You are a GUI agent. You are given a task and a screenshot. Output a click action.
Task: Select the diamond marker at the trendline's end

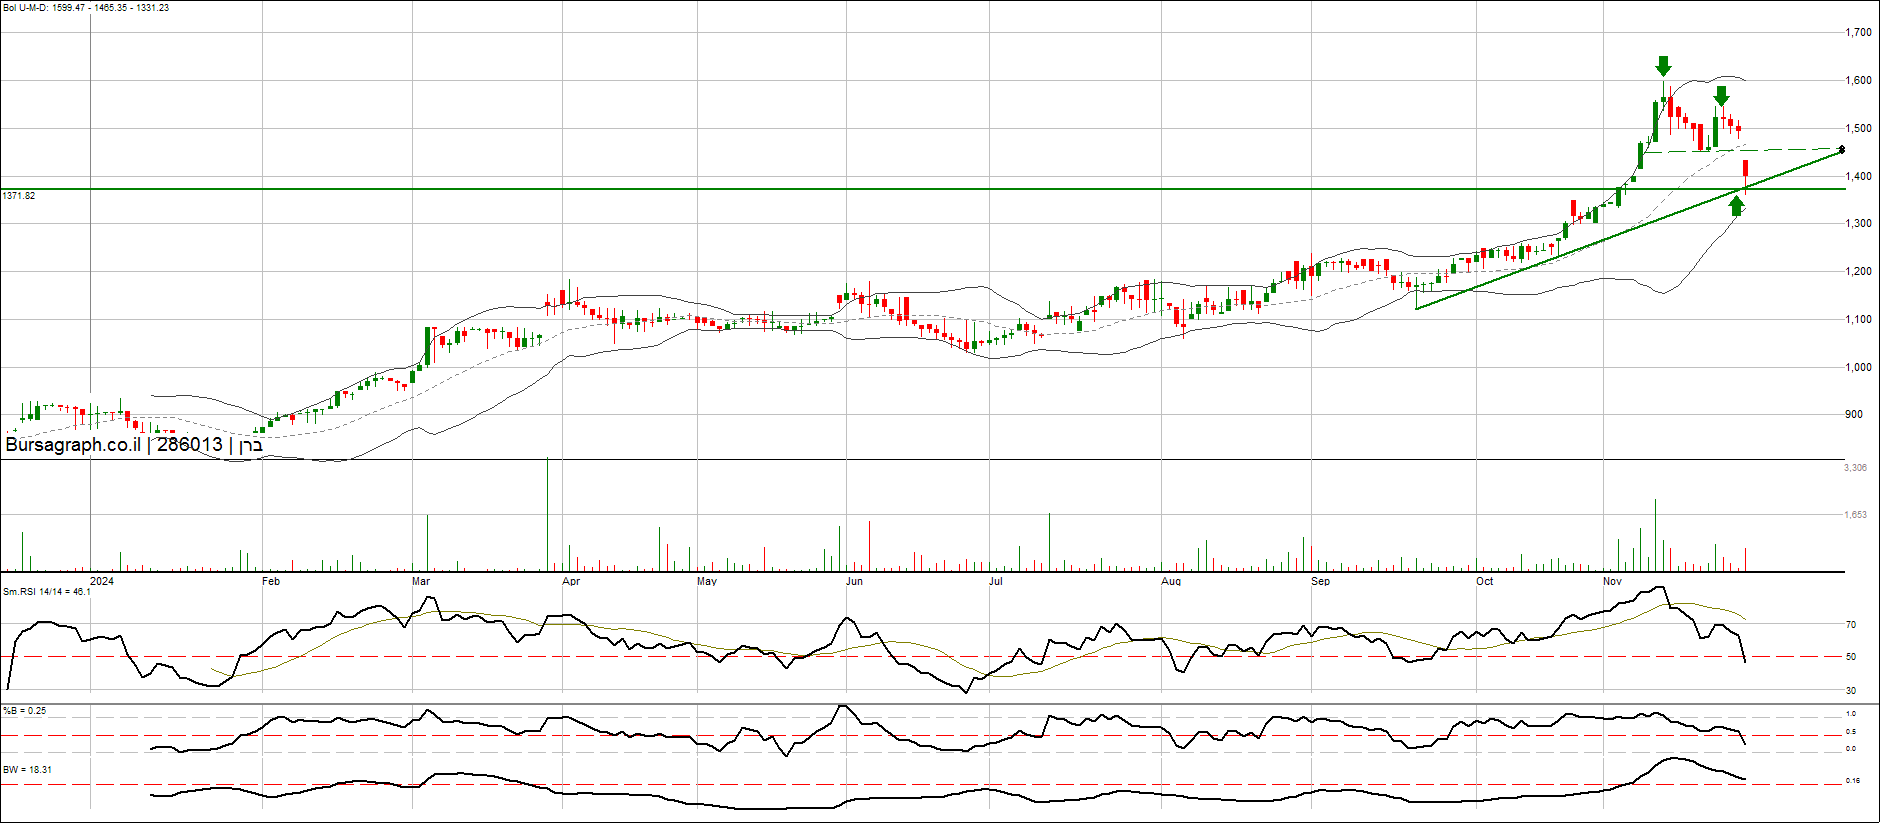(1842, 150)
